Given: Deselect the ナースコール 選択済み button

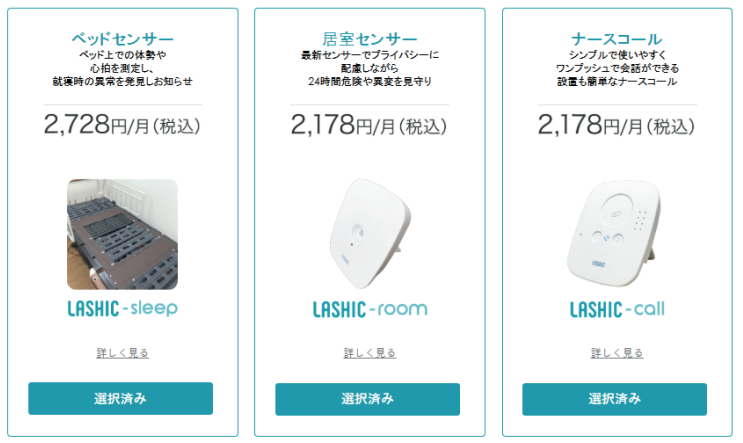Looking at the screenshot, I should coord(614,399).
